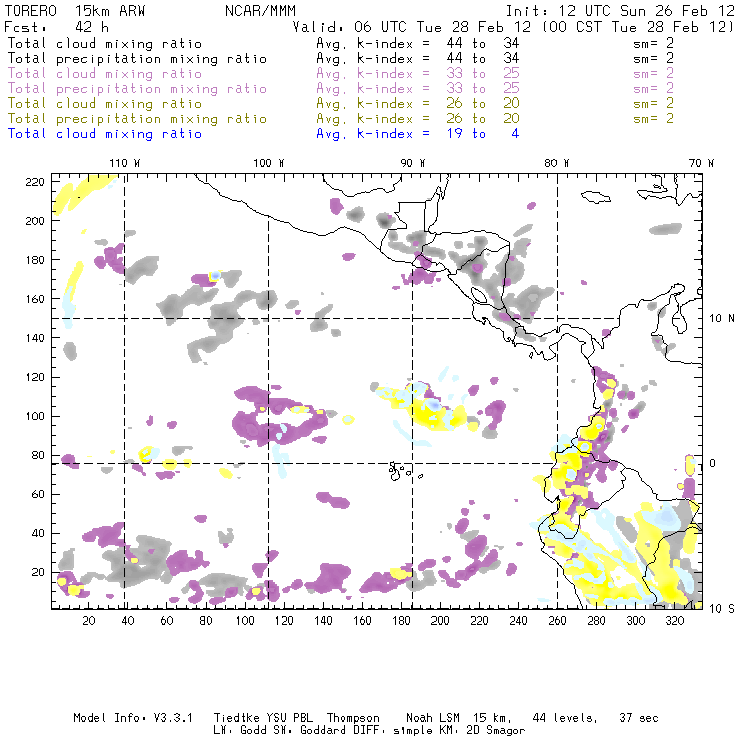Click the purple "Total precipitation mixing ratio" legend label
The image size is (740, 740).
pyautogui.click(x=137, y=89)
